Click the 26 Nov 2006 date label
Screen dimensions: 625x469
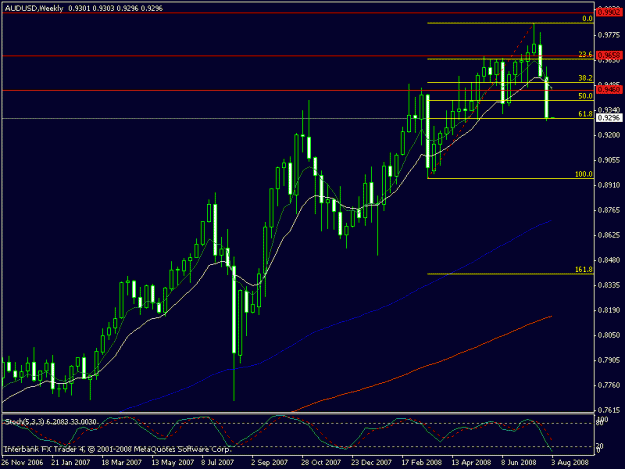point(22,463)
